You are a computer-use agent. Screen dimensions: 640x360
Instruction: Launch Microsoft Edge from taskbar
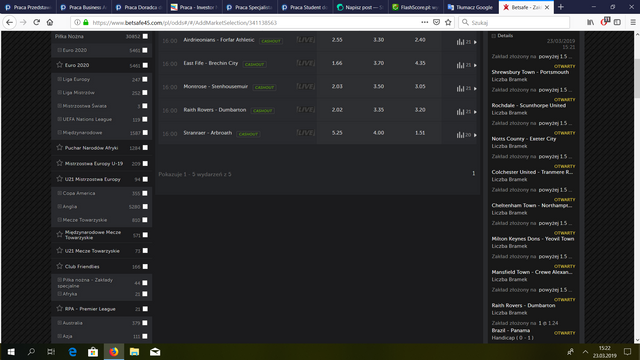coord(72,351)
